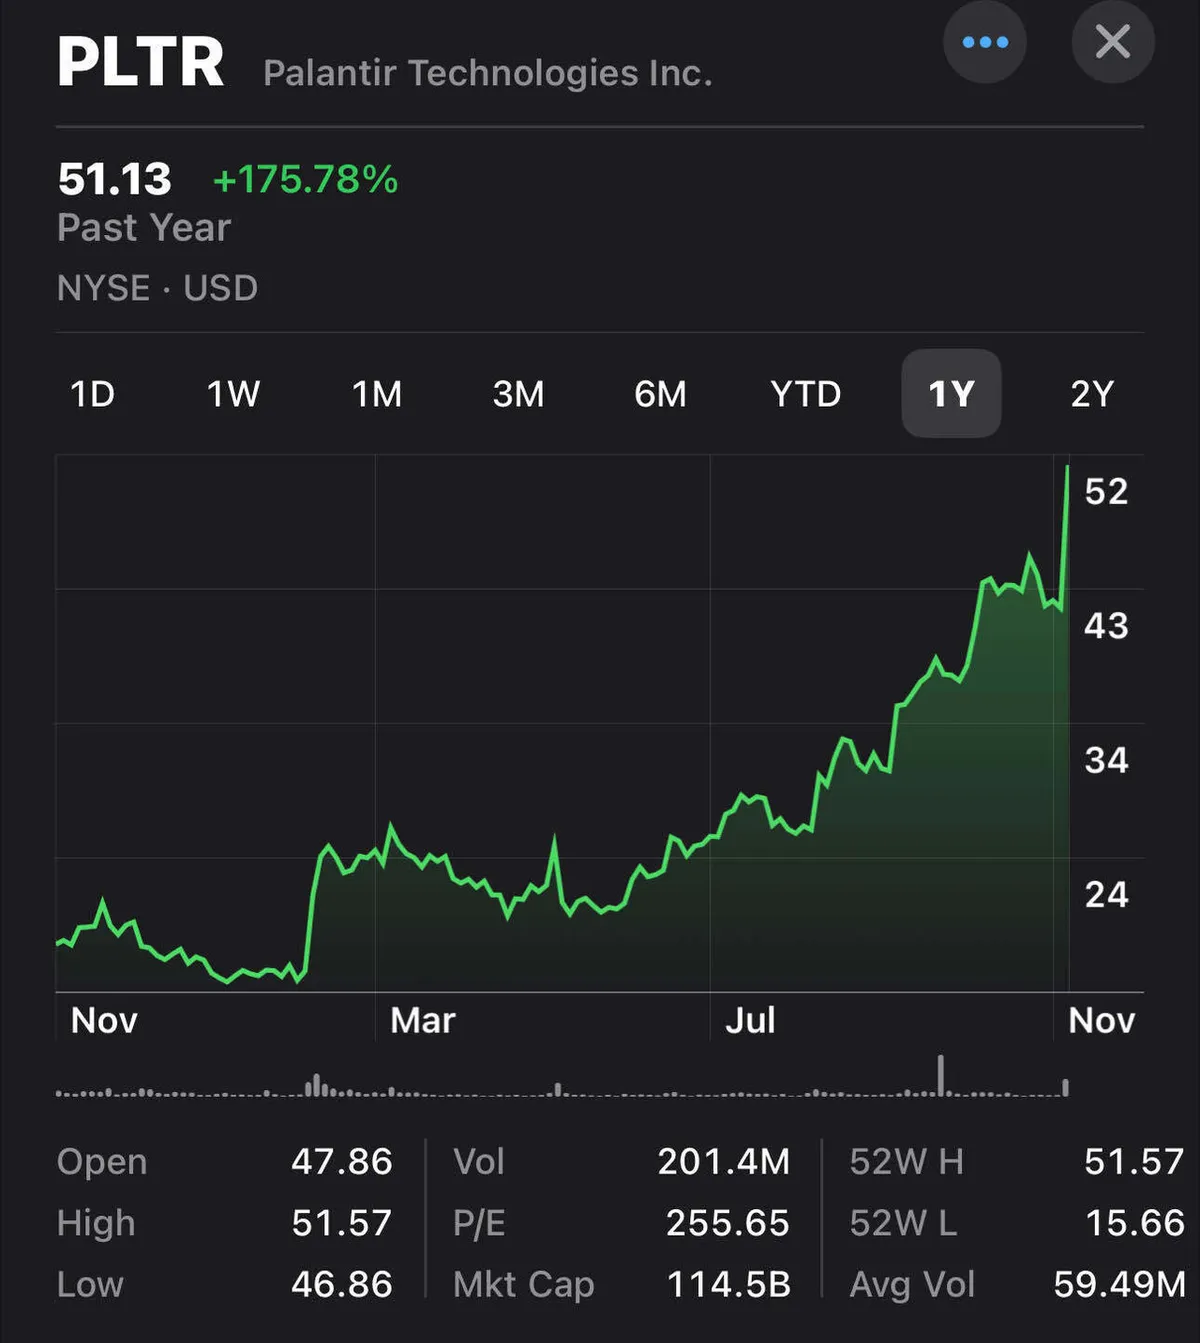This screenshot has width=1200, height=1343.
Task: Select the 1D time range
Action: coord(92,394)
